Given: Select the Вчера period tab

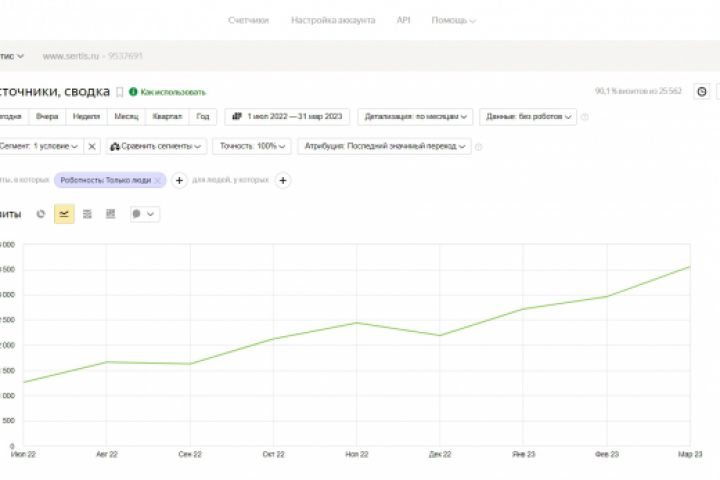Looking at the screenshot, I should pyautogui.click(x=47, y=117).
